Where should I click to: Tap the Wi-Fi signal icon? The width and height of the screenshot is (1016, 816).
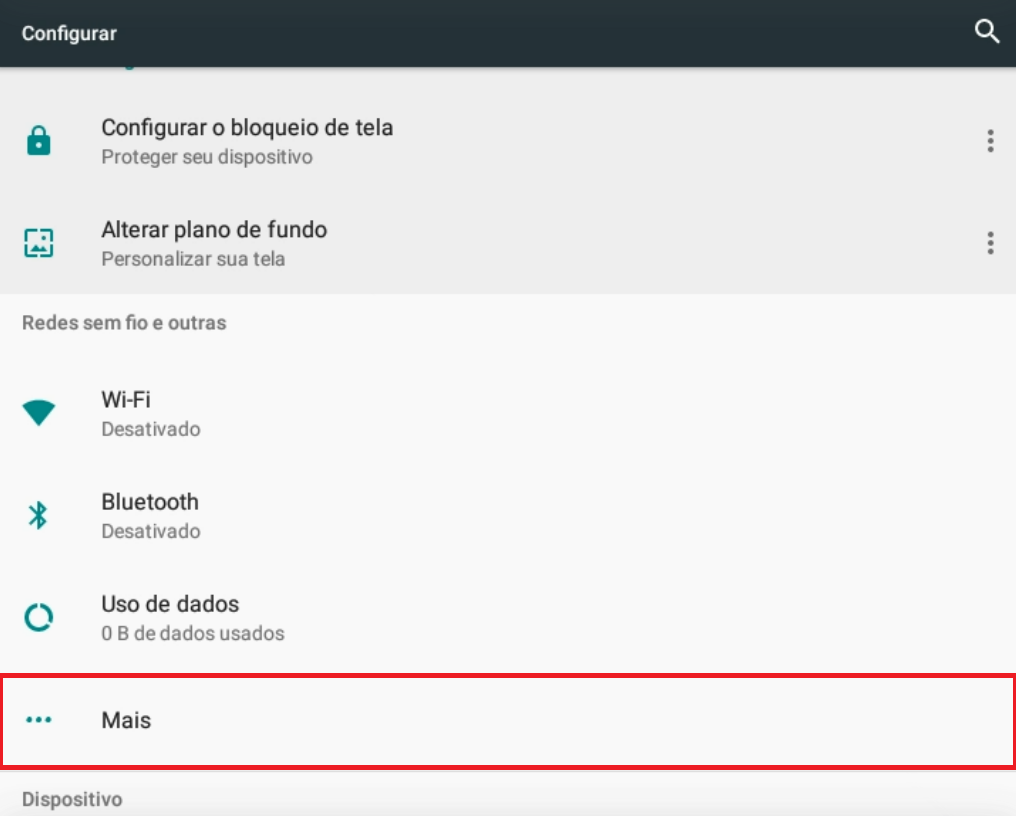pos(39,413)
